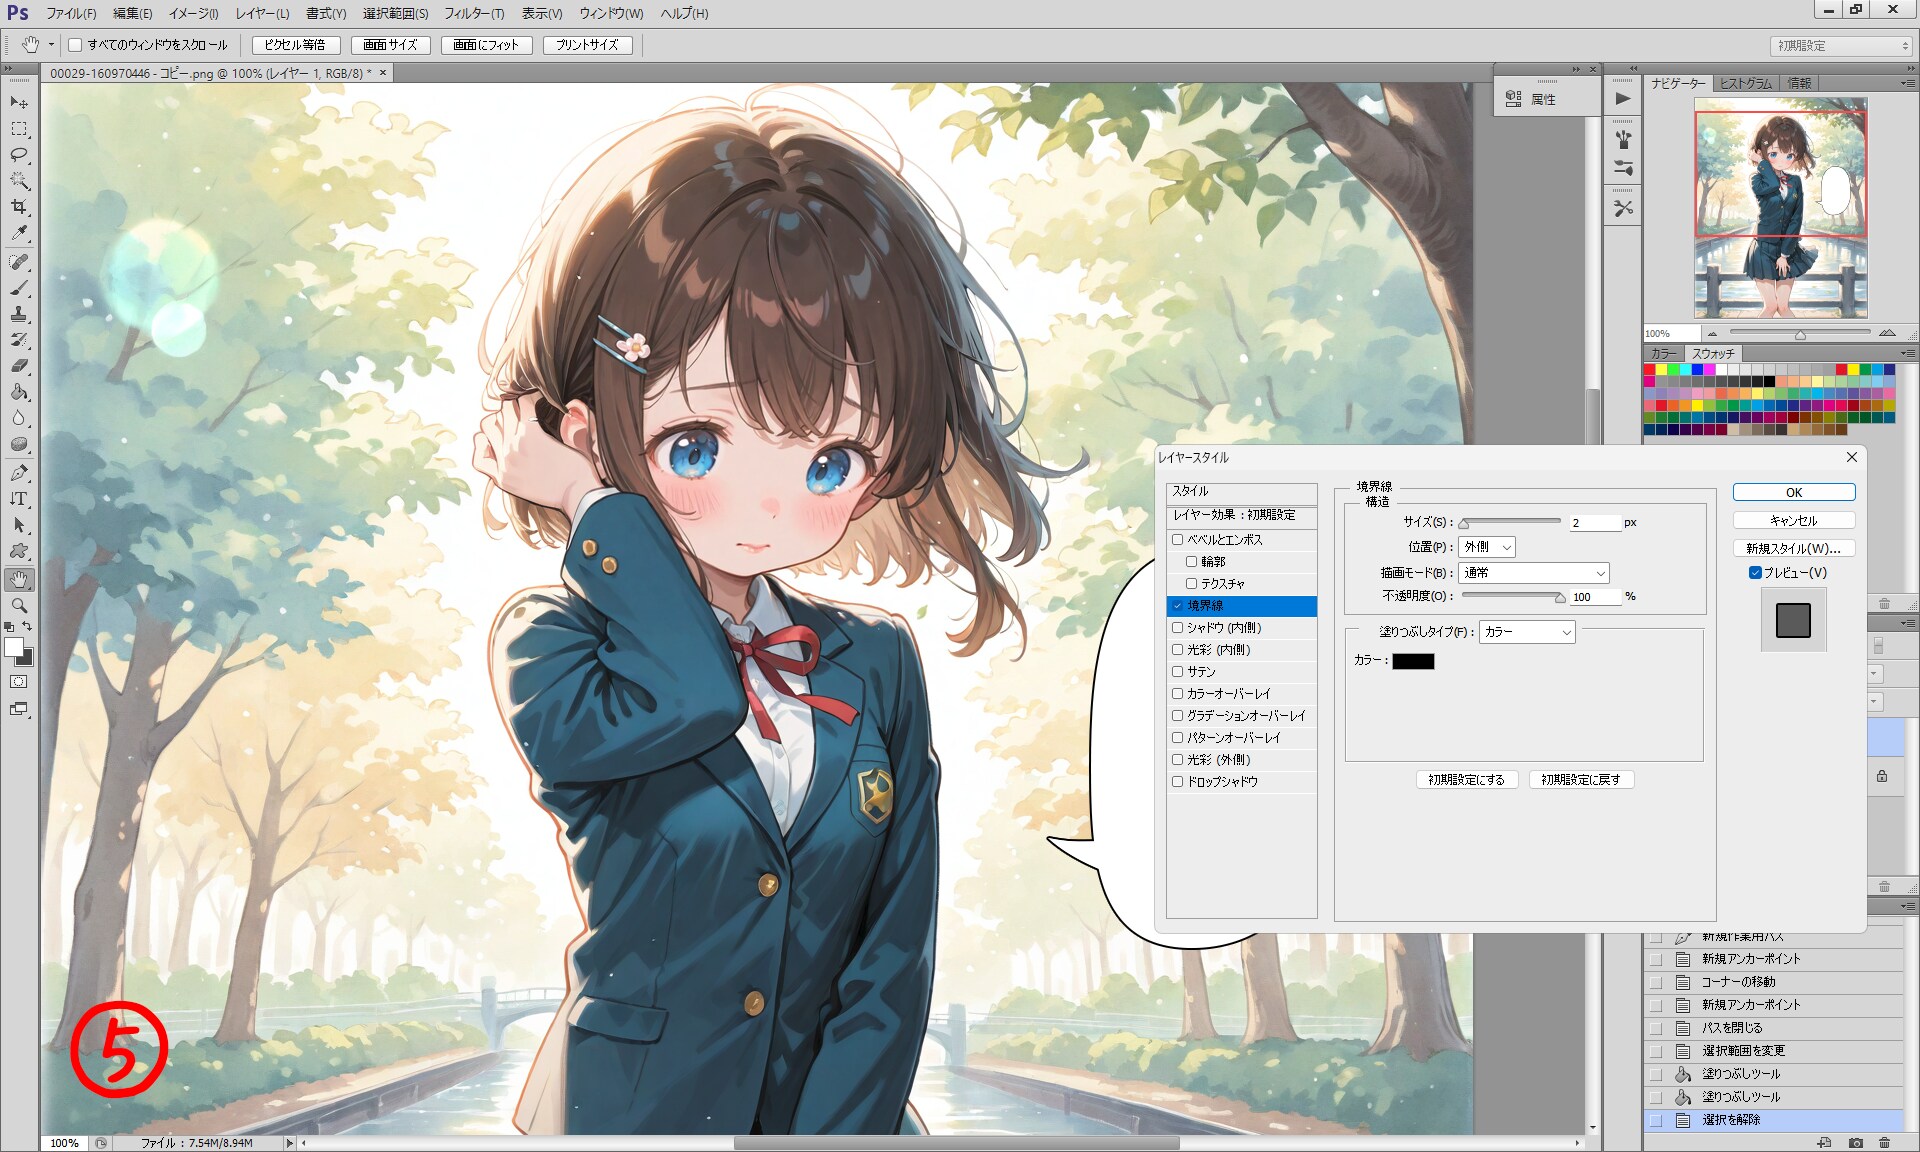Select the Magic Wand tool

(19, 181)
